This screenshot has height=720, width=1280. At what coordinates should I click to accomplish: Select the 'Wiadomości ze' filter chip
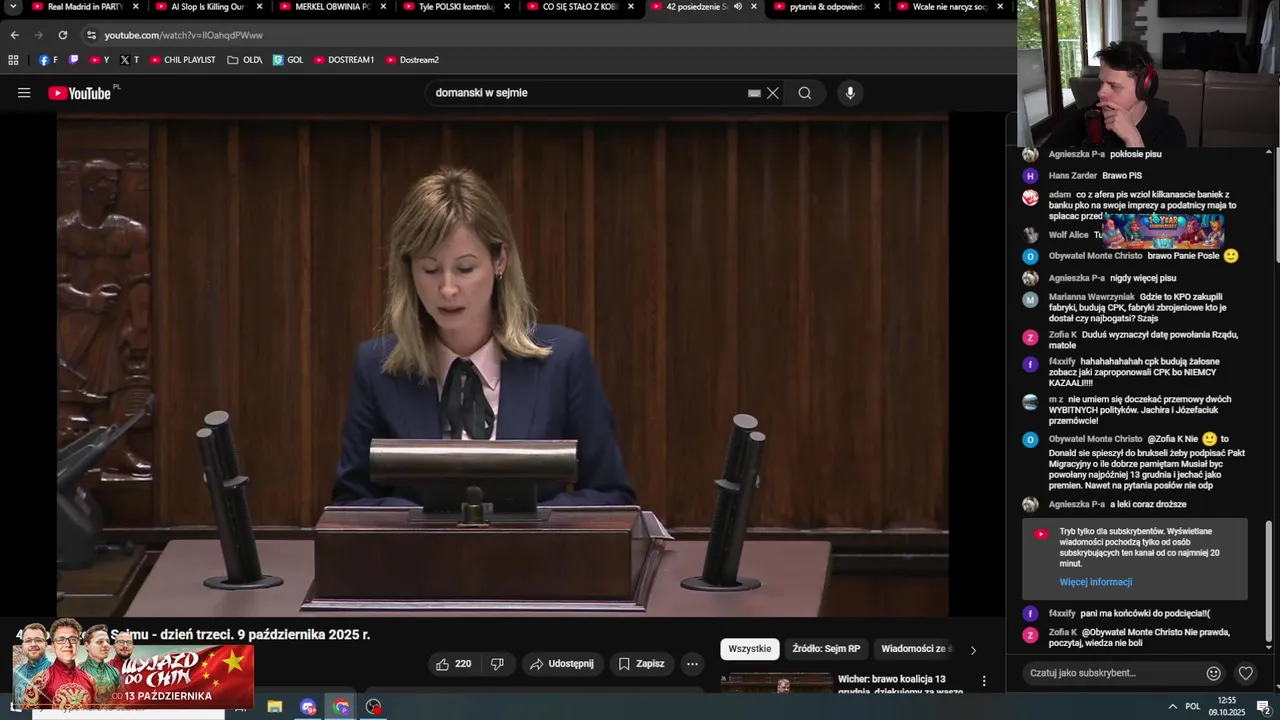pos(916,649)
